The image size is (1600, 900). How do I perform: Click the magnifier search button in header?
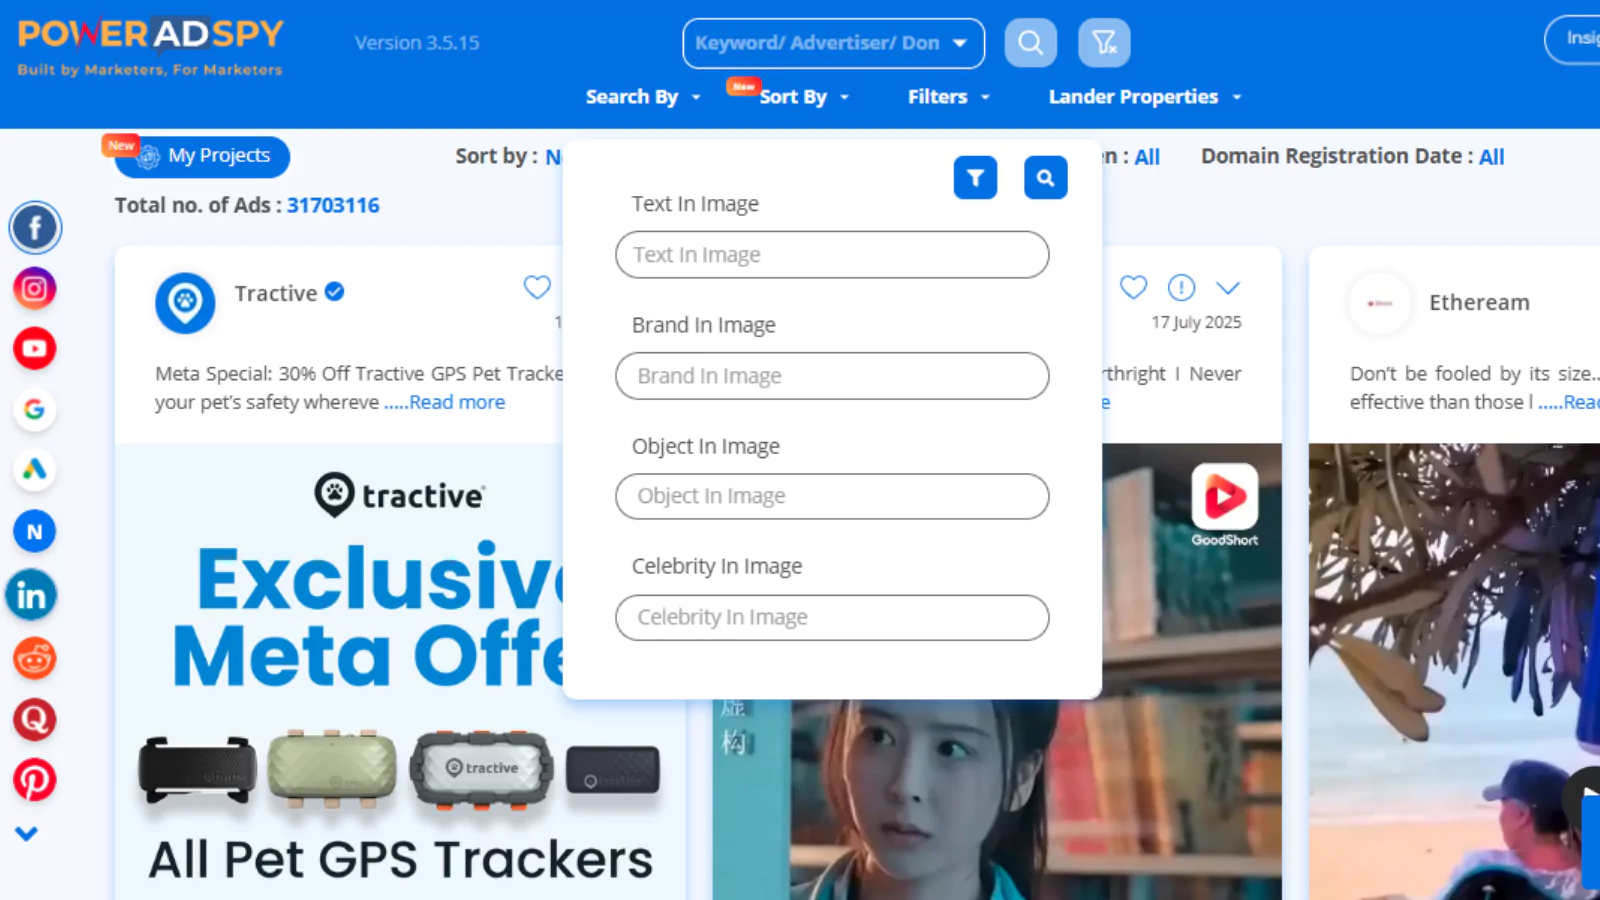[1030, 43]
